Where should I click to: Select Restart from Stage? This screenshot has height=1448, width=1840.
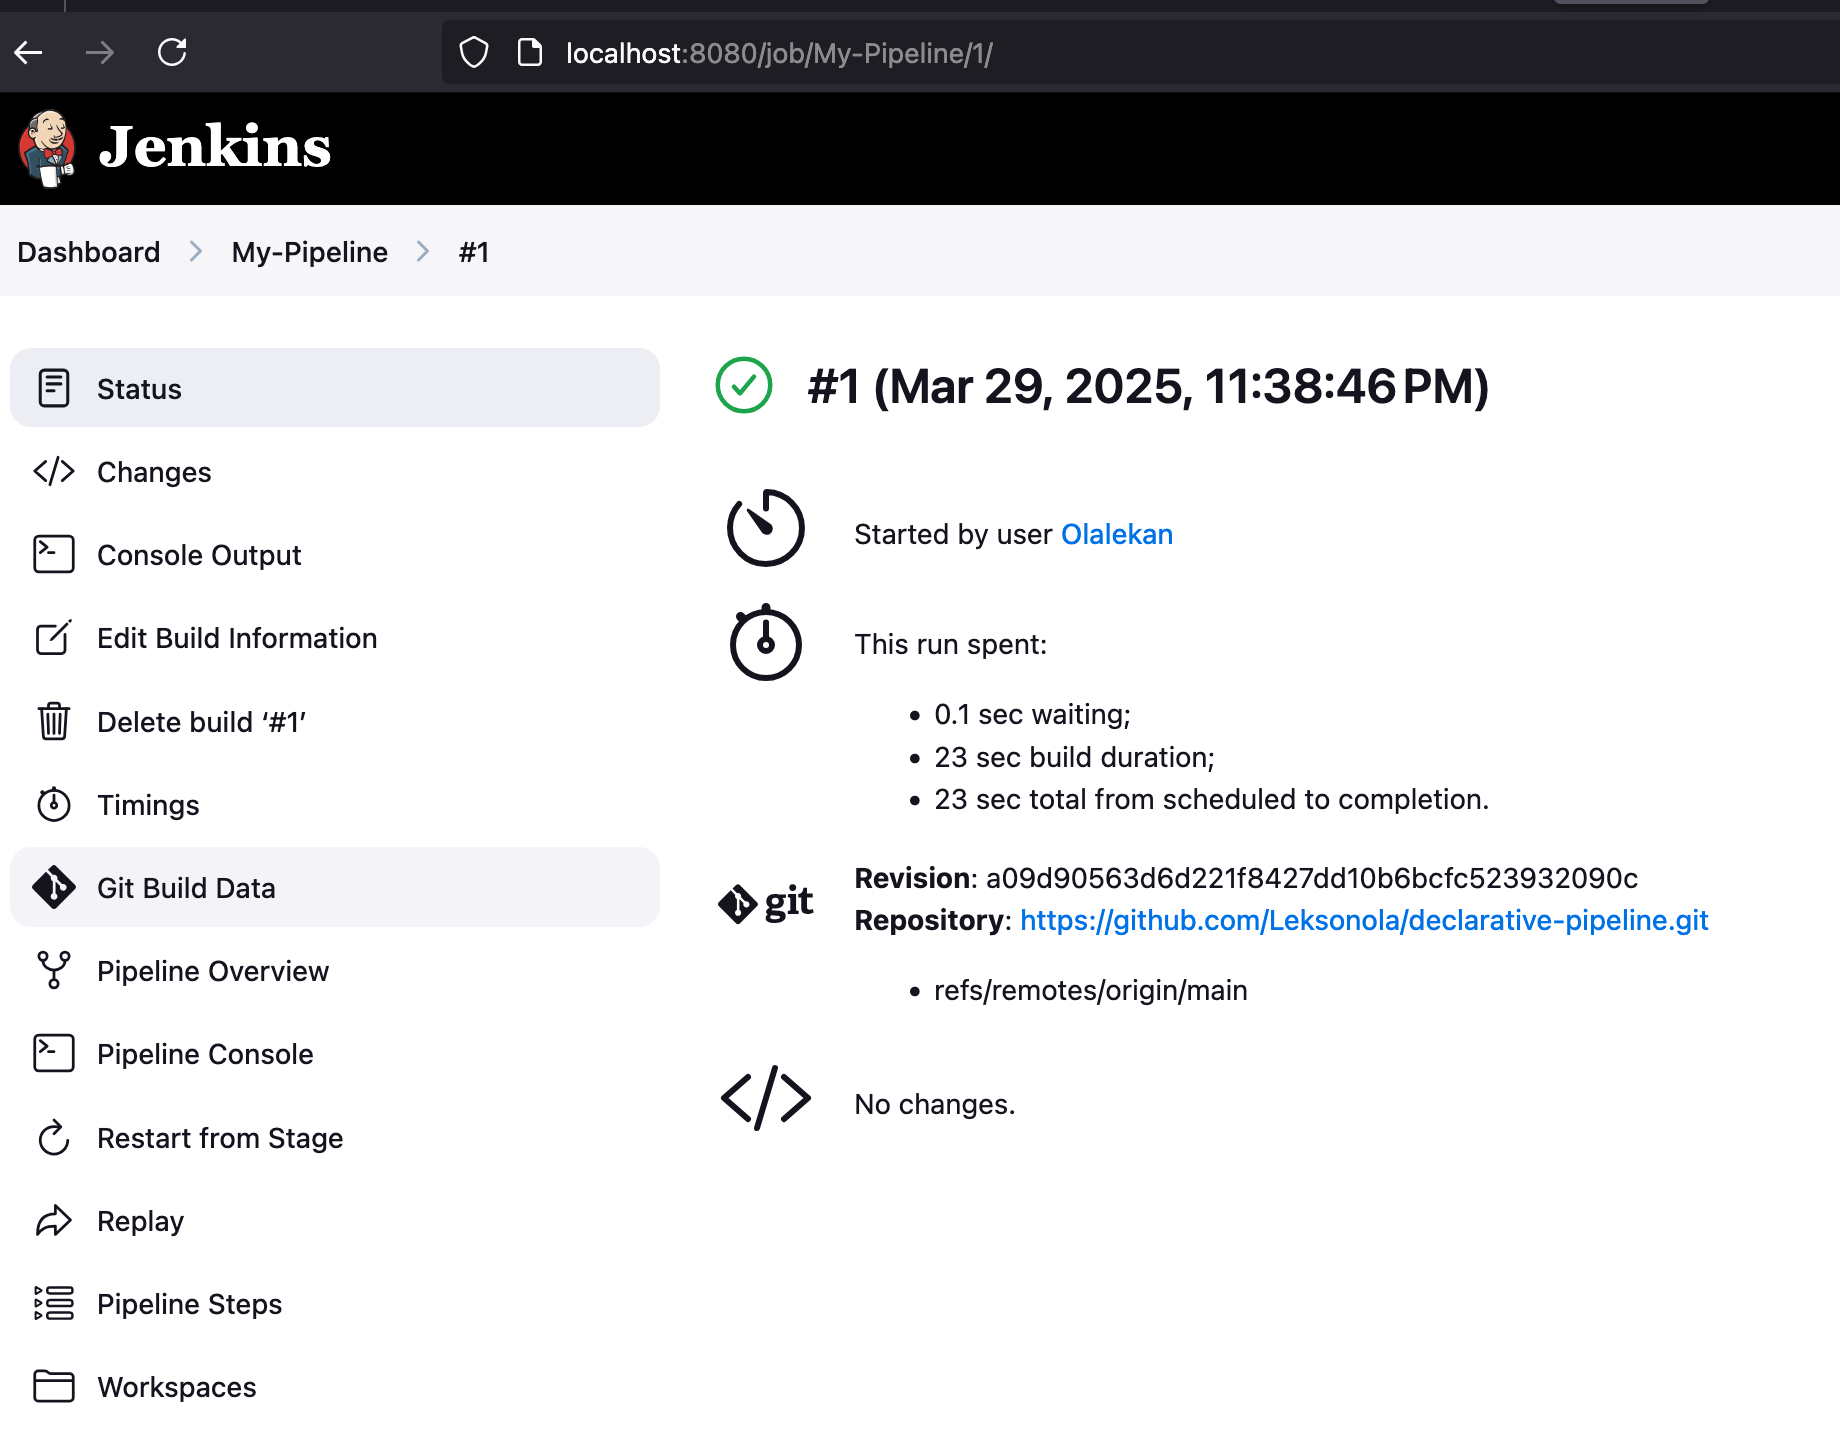coord(335,1137)
